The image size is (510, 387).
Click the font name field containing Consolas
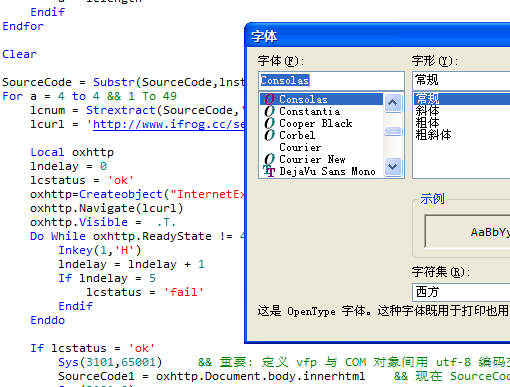tap(331, 81)
